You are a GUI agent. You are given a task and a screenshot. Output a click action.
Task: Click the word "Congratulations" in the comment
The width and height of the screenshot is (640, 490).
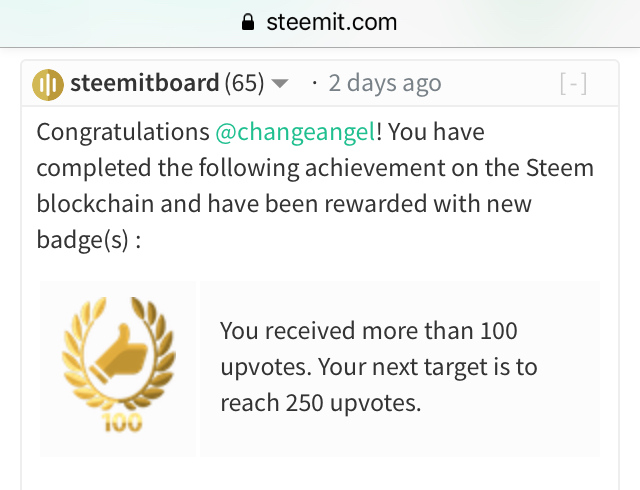tap(122, 132)
